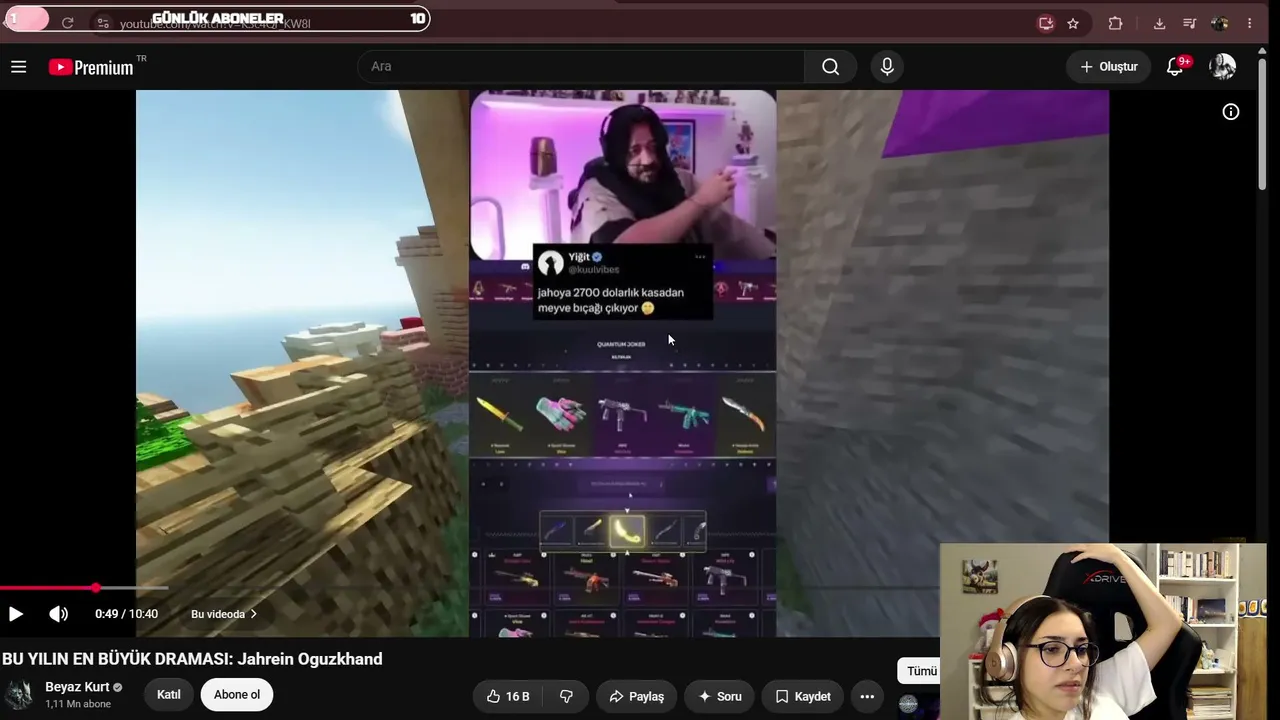Viewport: 1280px width, 720px height.
Task: Open the browser three-dot menu
Action: point(1250,23)
